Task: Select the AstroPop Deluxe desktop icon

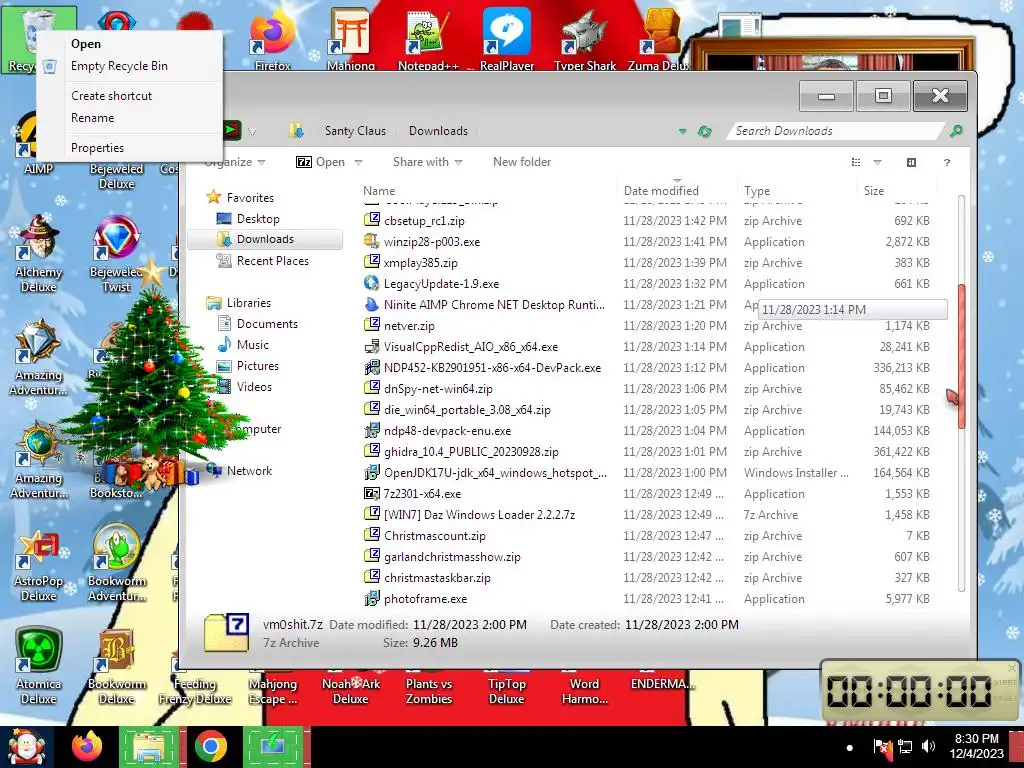Action: (x=39, y=563)
